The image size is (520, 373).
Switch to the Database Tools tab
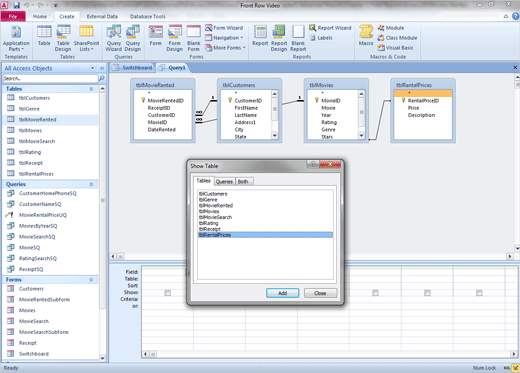point(148,16)
